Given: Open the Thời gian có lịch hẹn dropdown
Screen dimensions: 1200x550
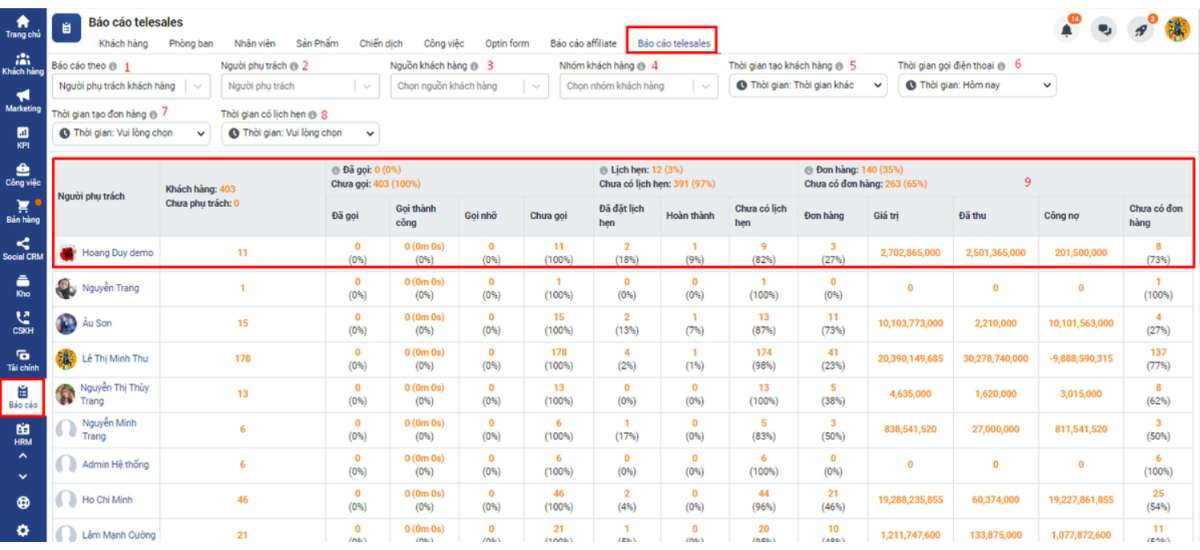Looking at the screenshot, I should pos(299,133).
